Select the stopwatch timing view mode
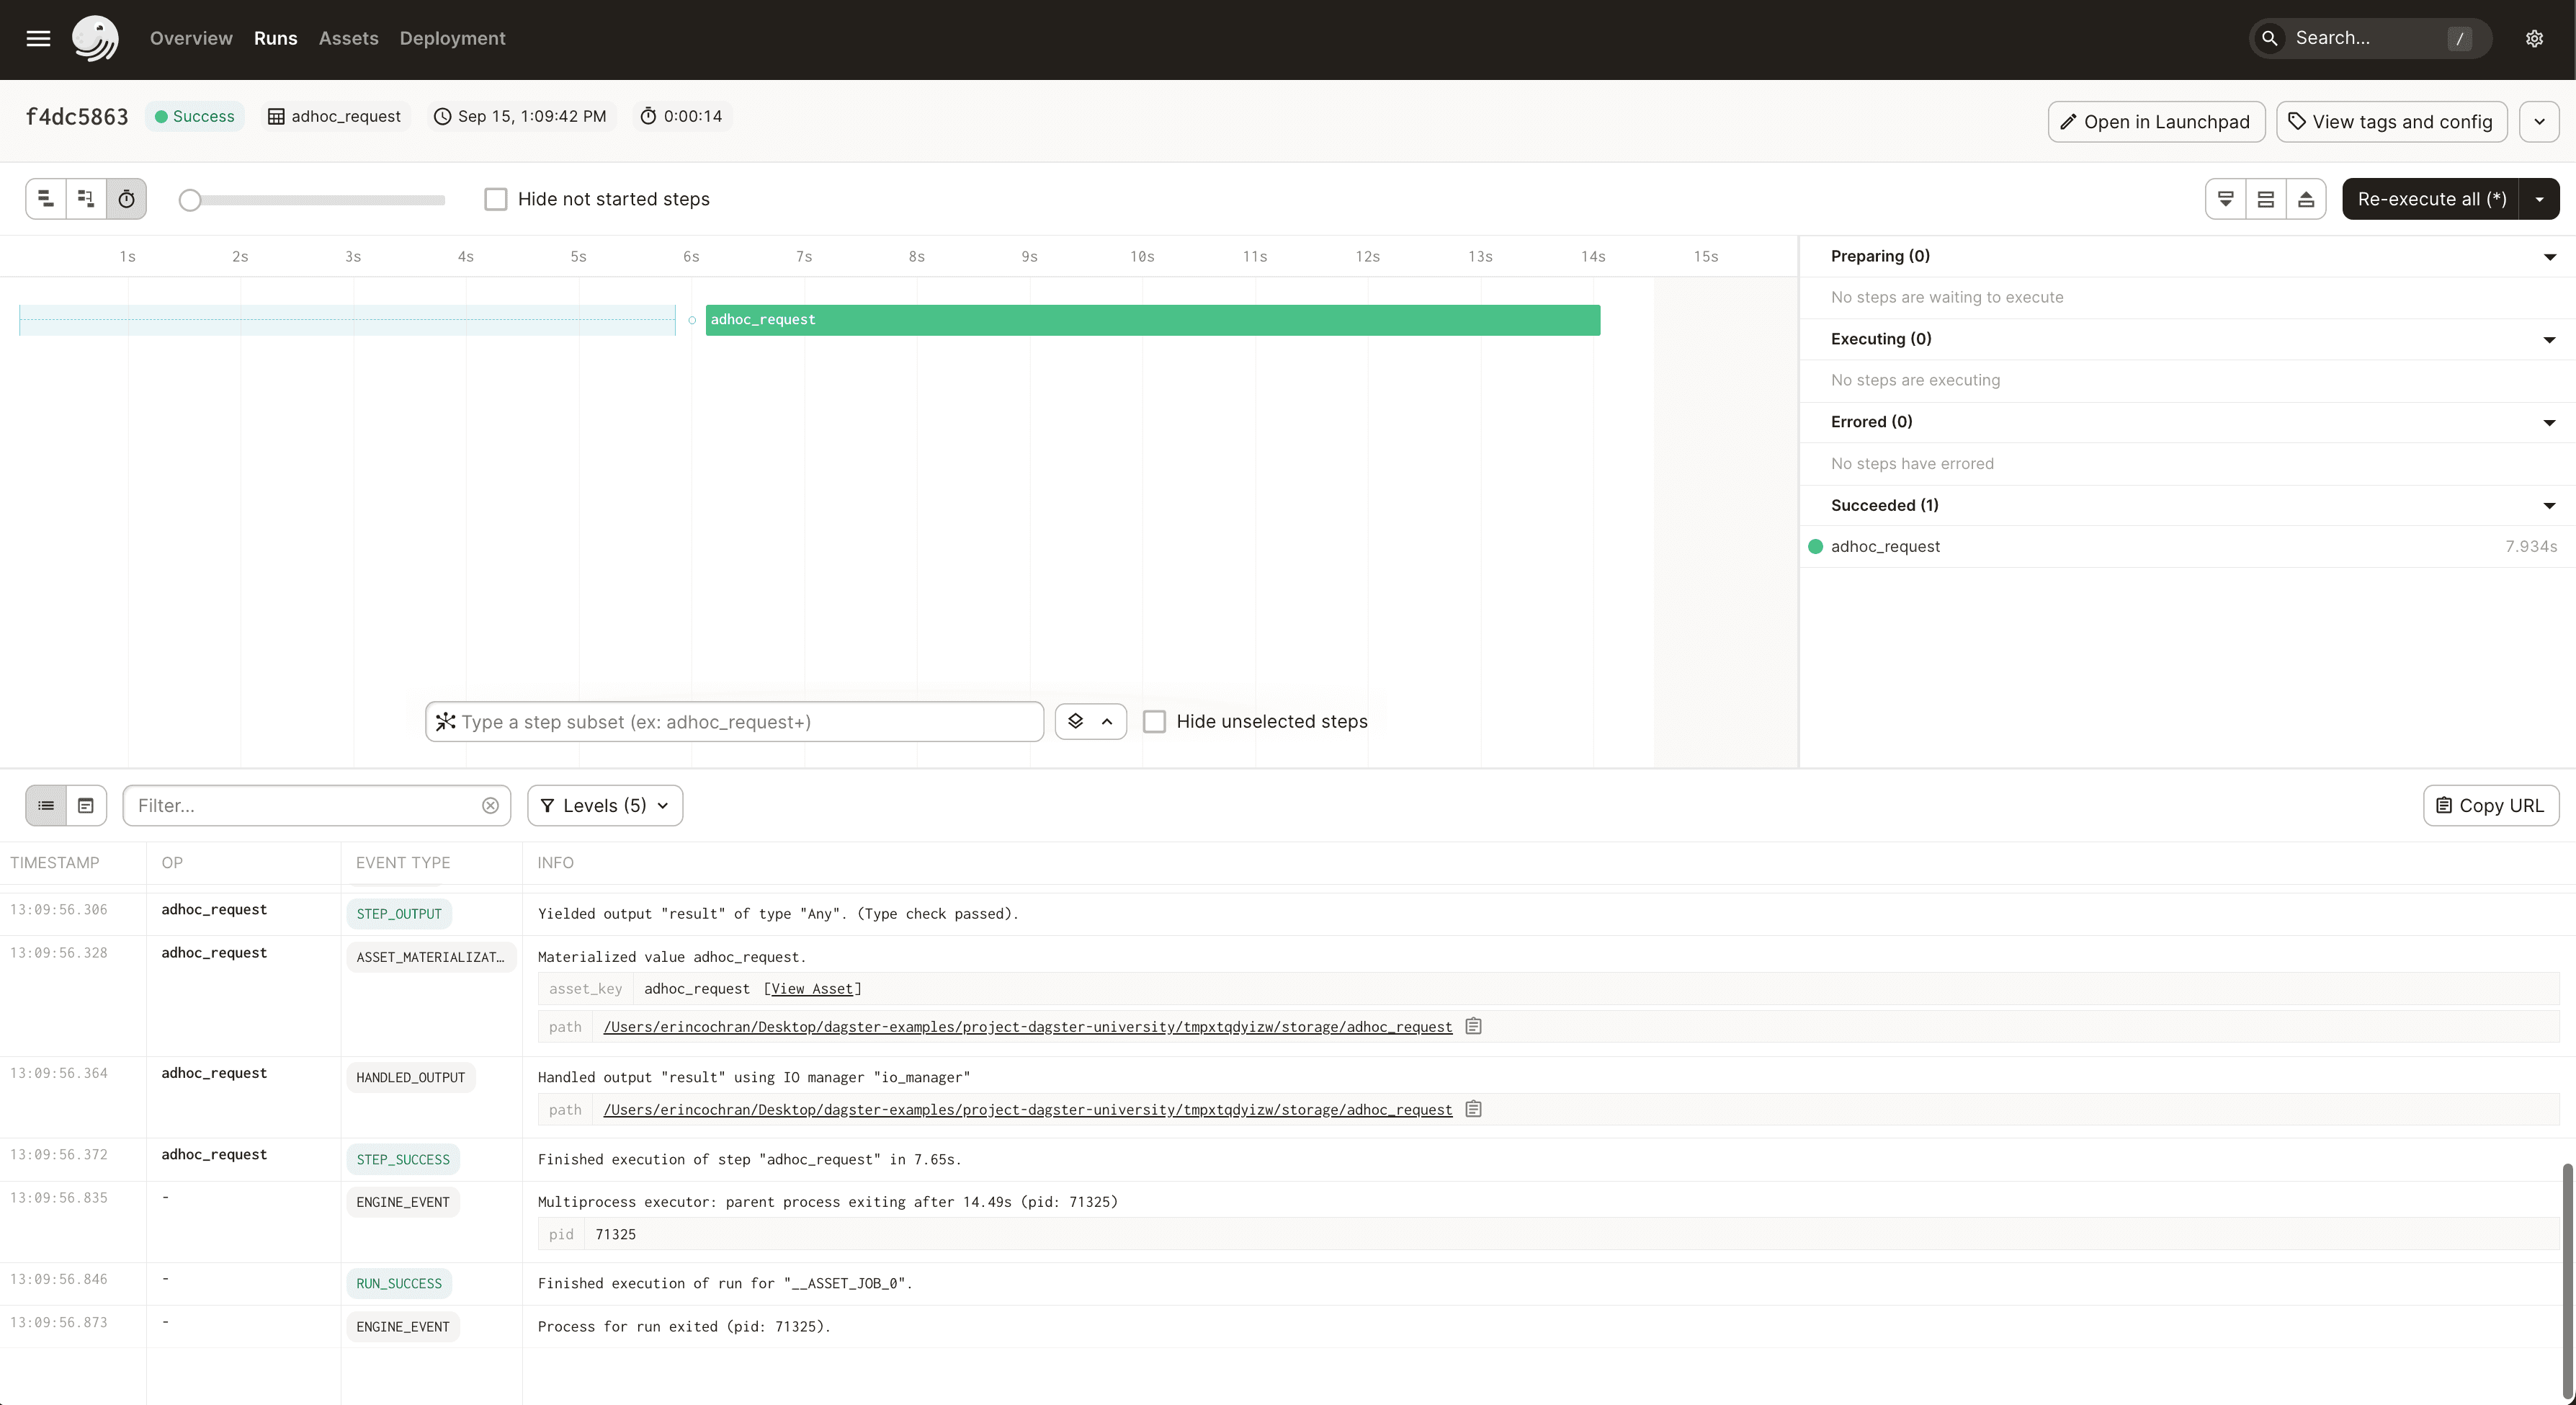 [x=126, y=198]
